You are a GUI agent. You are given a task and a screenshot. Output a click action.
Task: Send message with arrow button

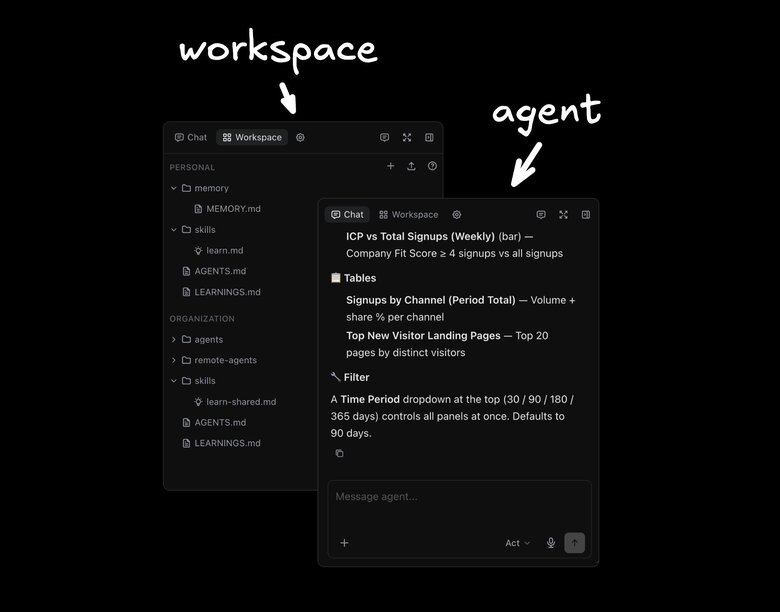575,543
